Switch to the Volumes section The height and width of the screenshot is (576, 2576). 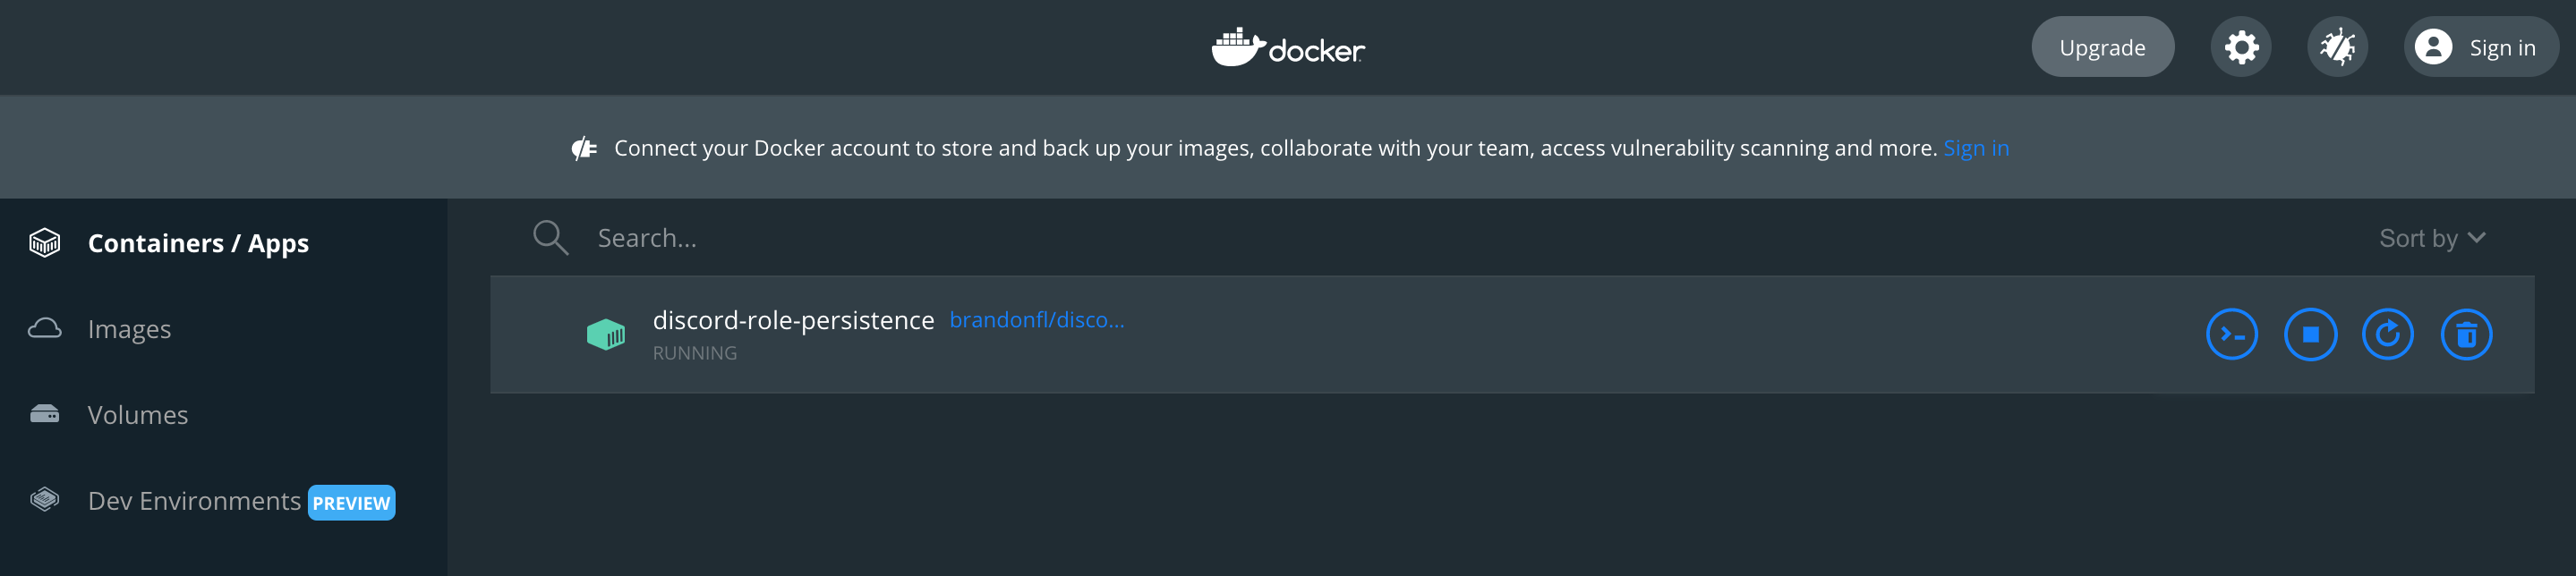coord(138,414)
